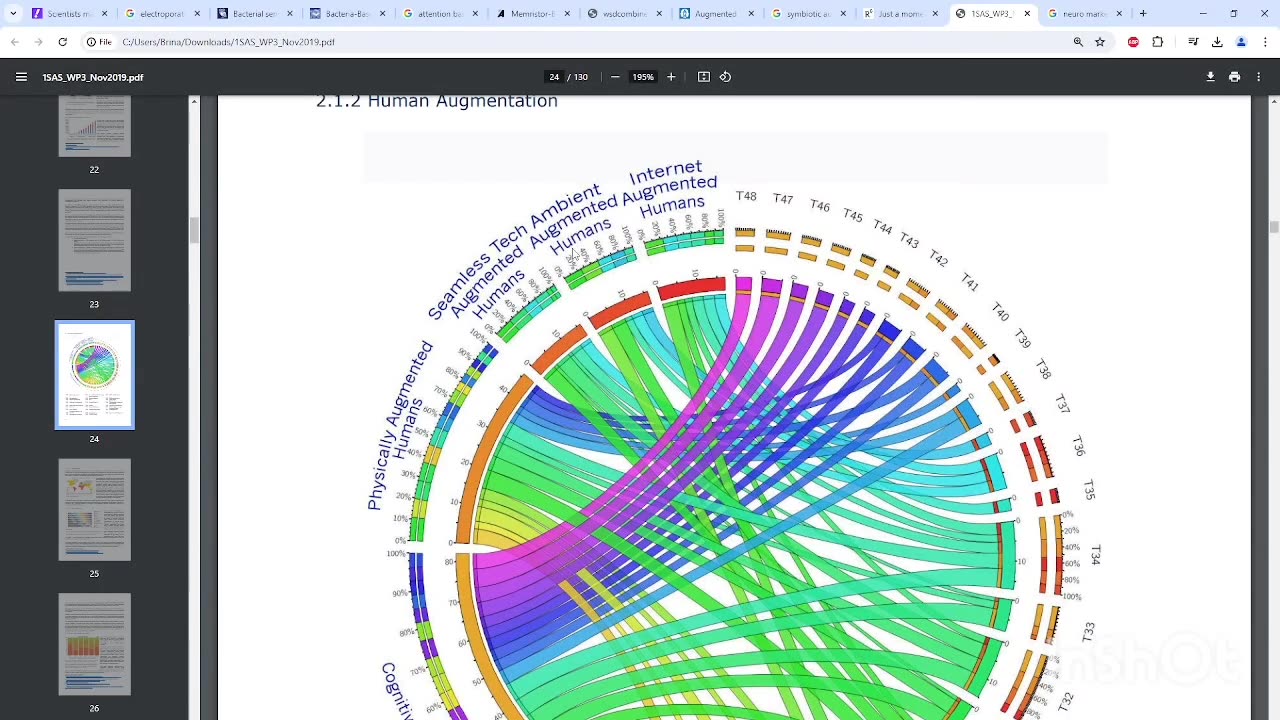
Task: Zoom out with the minus icon
Action: coord(615,77)
